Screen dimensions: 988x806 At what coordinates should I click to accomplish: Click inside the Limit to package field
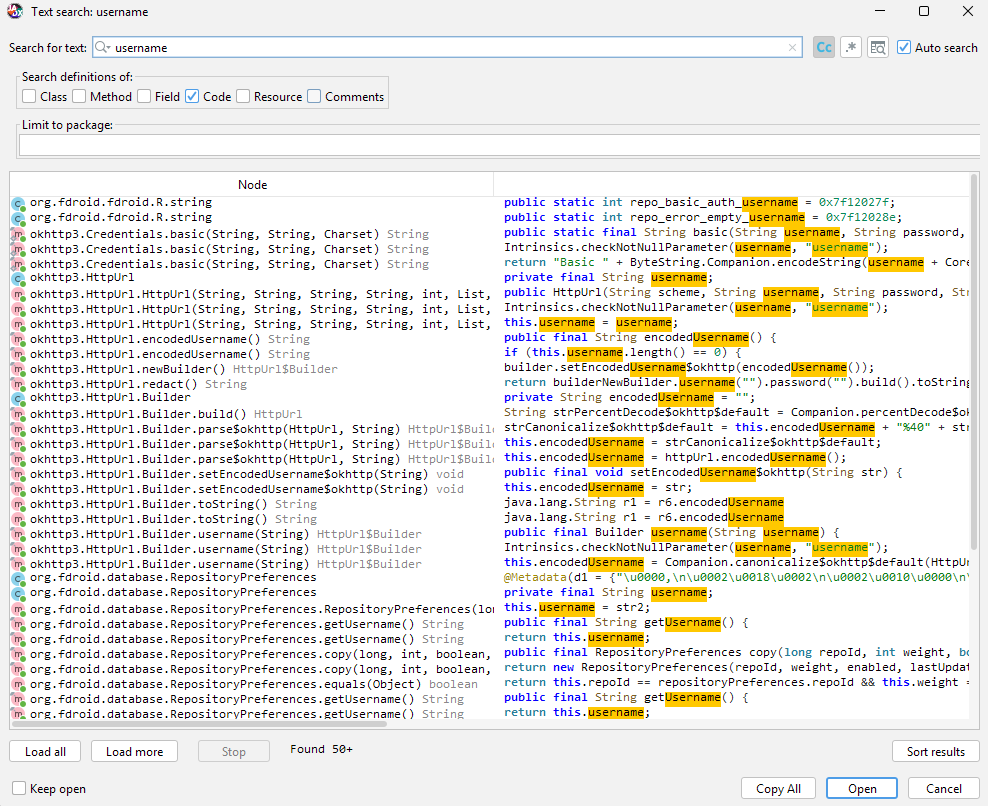click(x=498, y=146)
